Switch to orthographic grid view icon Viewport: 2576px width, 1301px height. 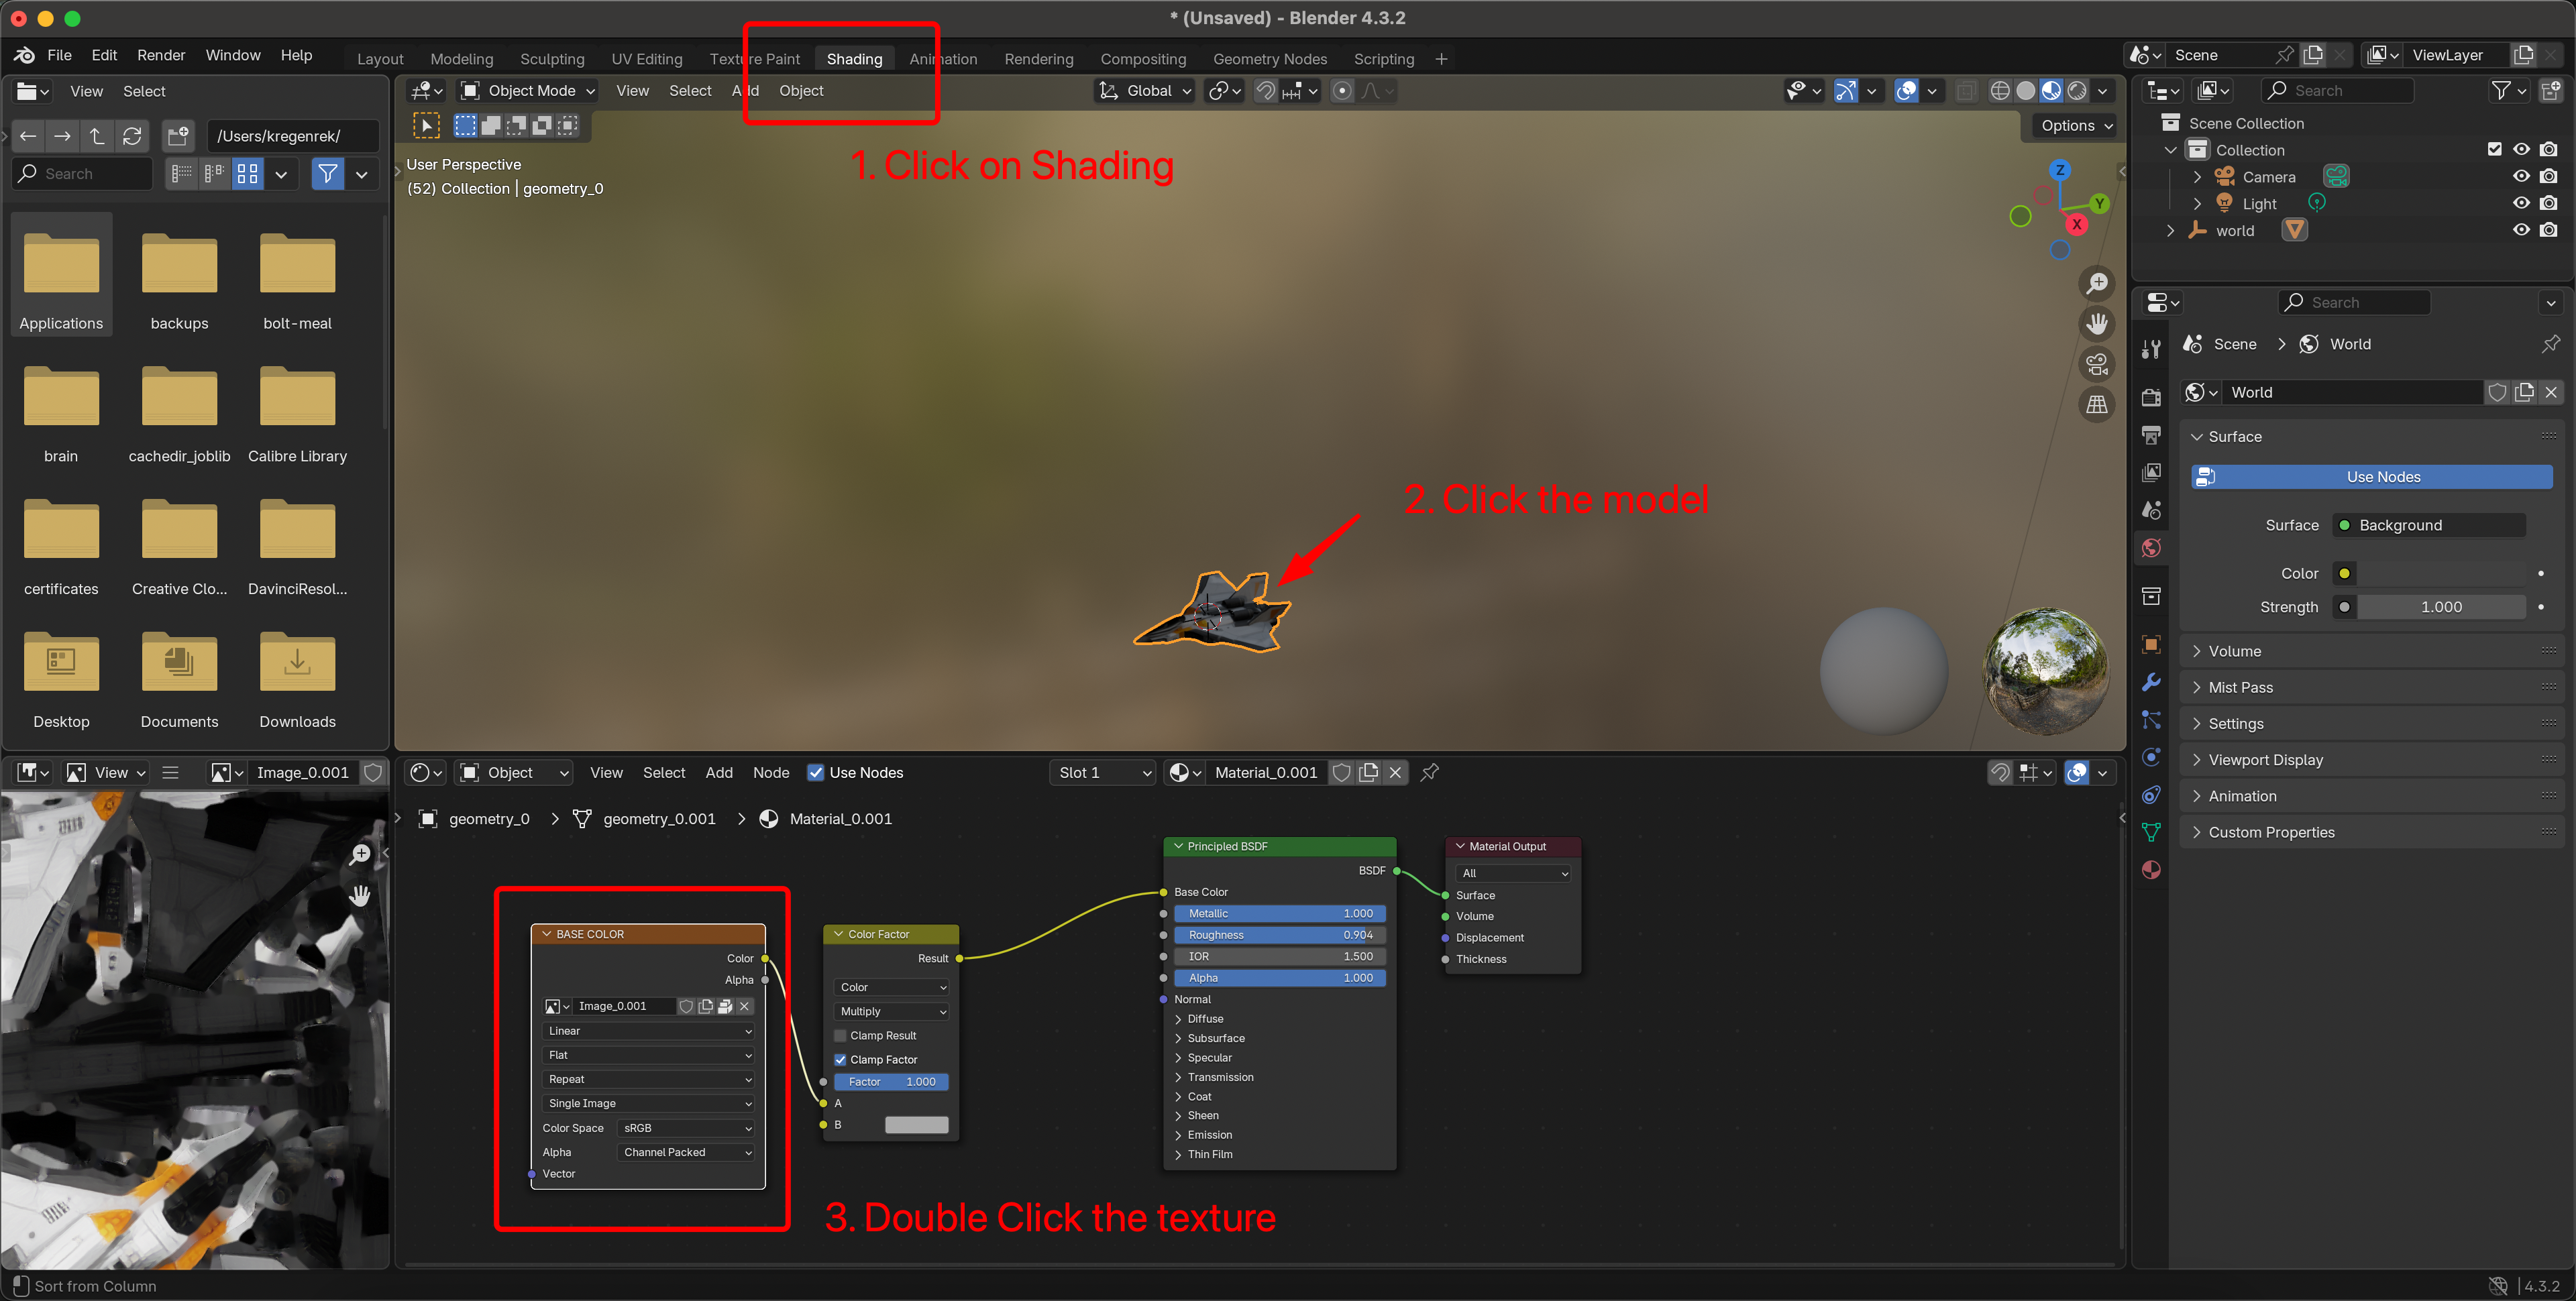(2097, 405)
